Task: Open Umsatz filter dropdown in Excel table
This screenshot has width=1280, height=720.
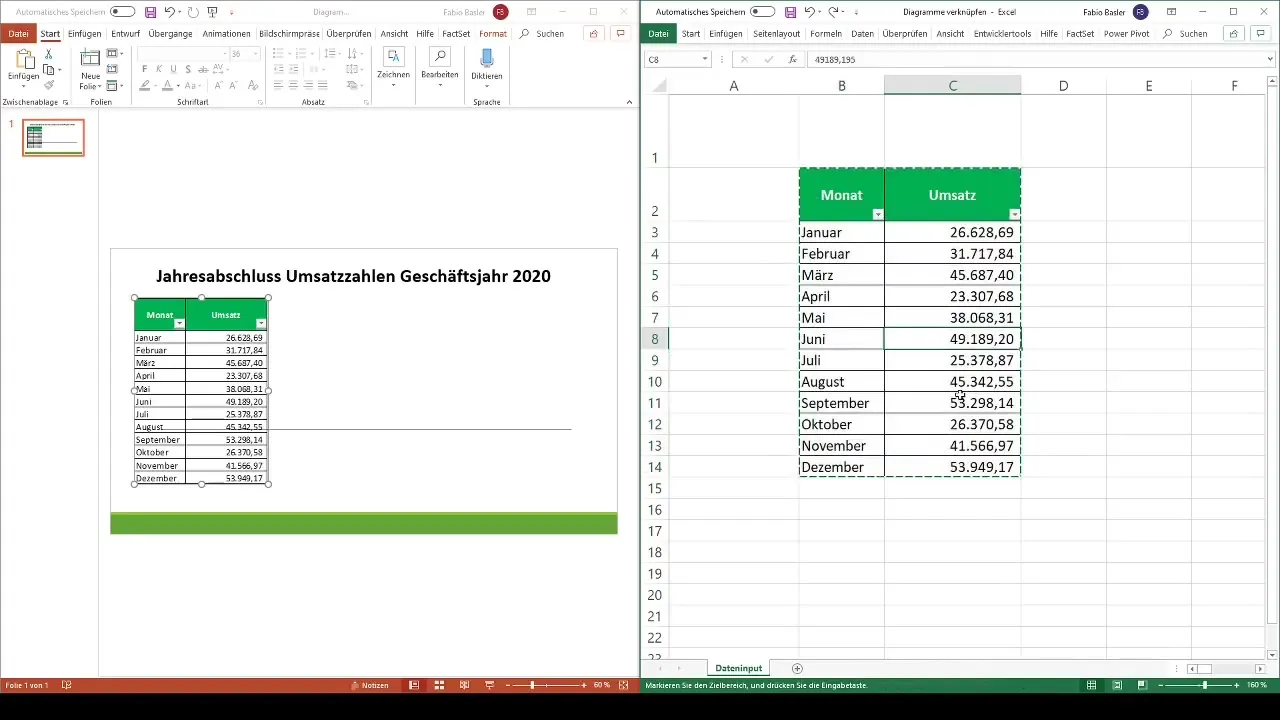Action: pyautogui.click(x=1014, y=214)
